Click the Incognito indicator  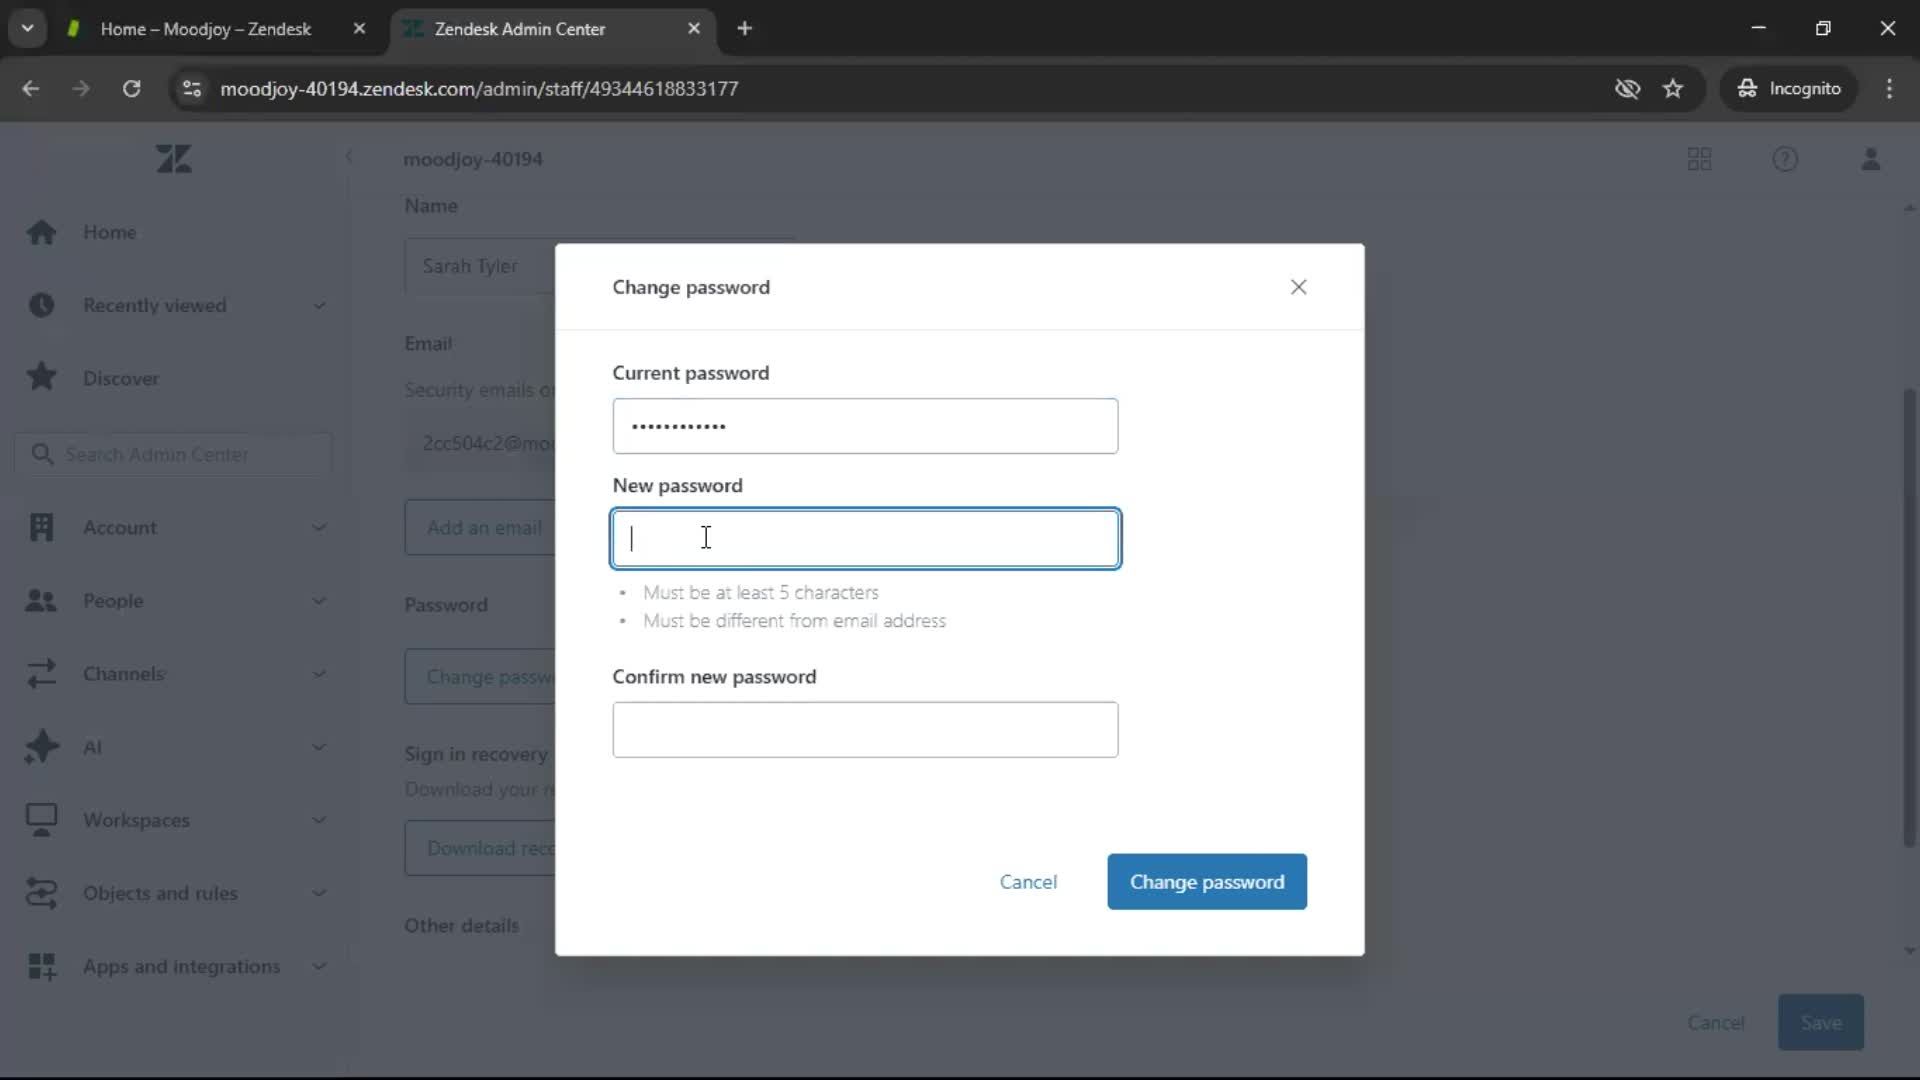(x=1788, y=89)
